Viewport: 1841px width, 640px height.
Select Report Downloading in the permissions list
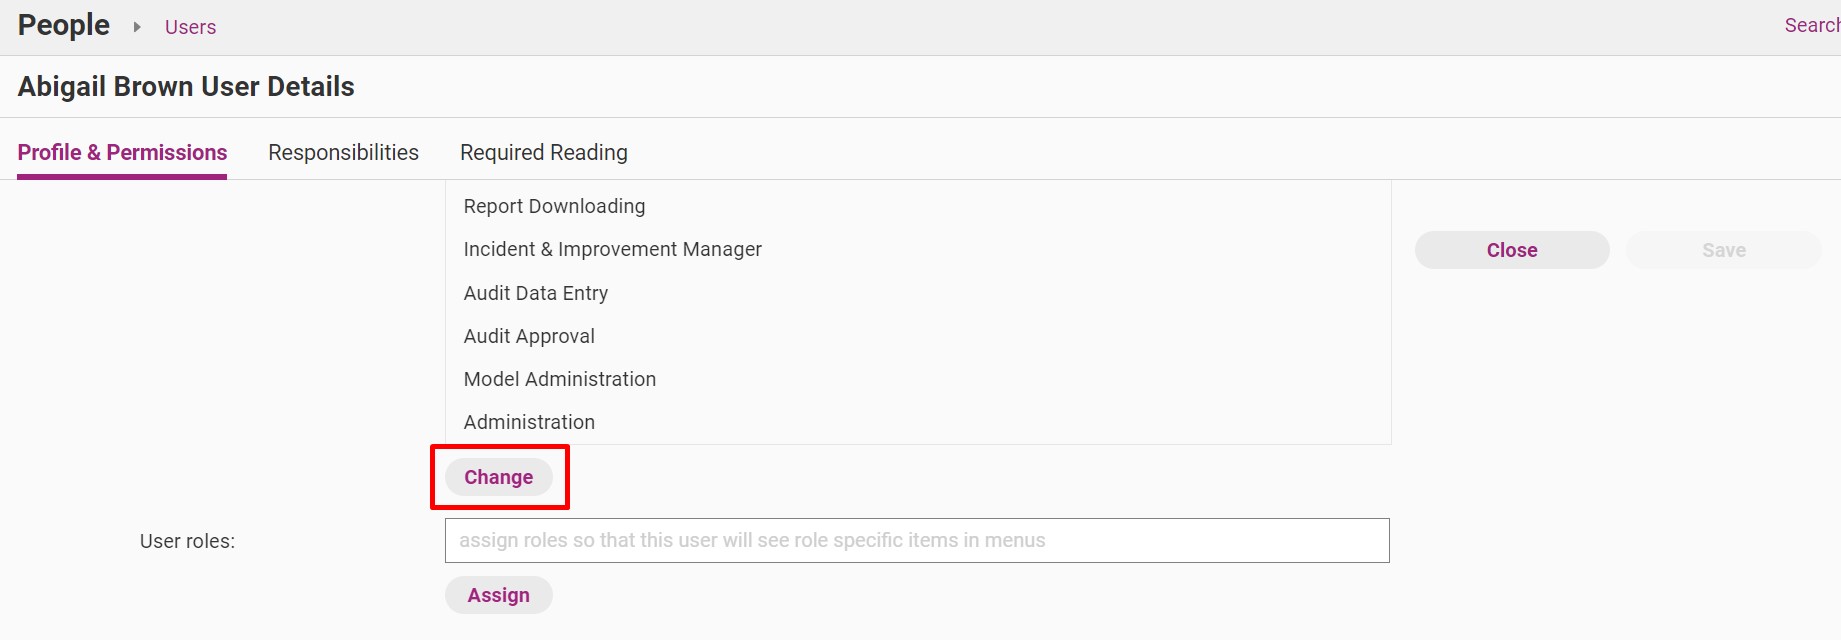pyautogui.click(x=554, y=206)
